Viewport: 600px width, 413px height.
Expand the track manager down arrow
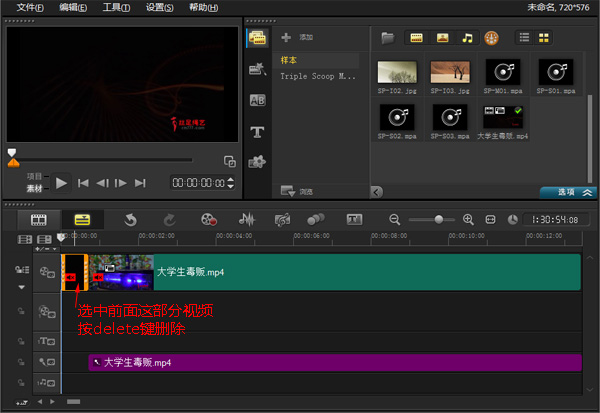19,286
